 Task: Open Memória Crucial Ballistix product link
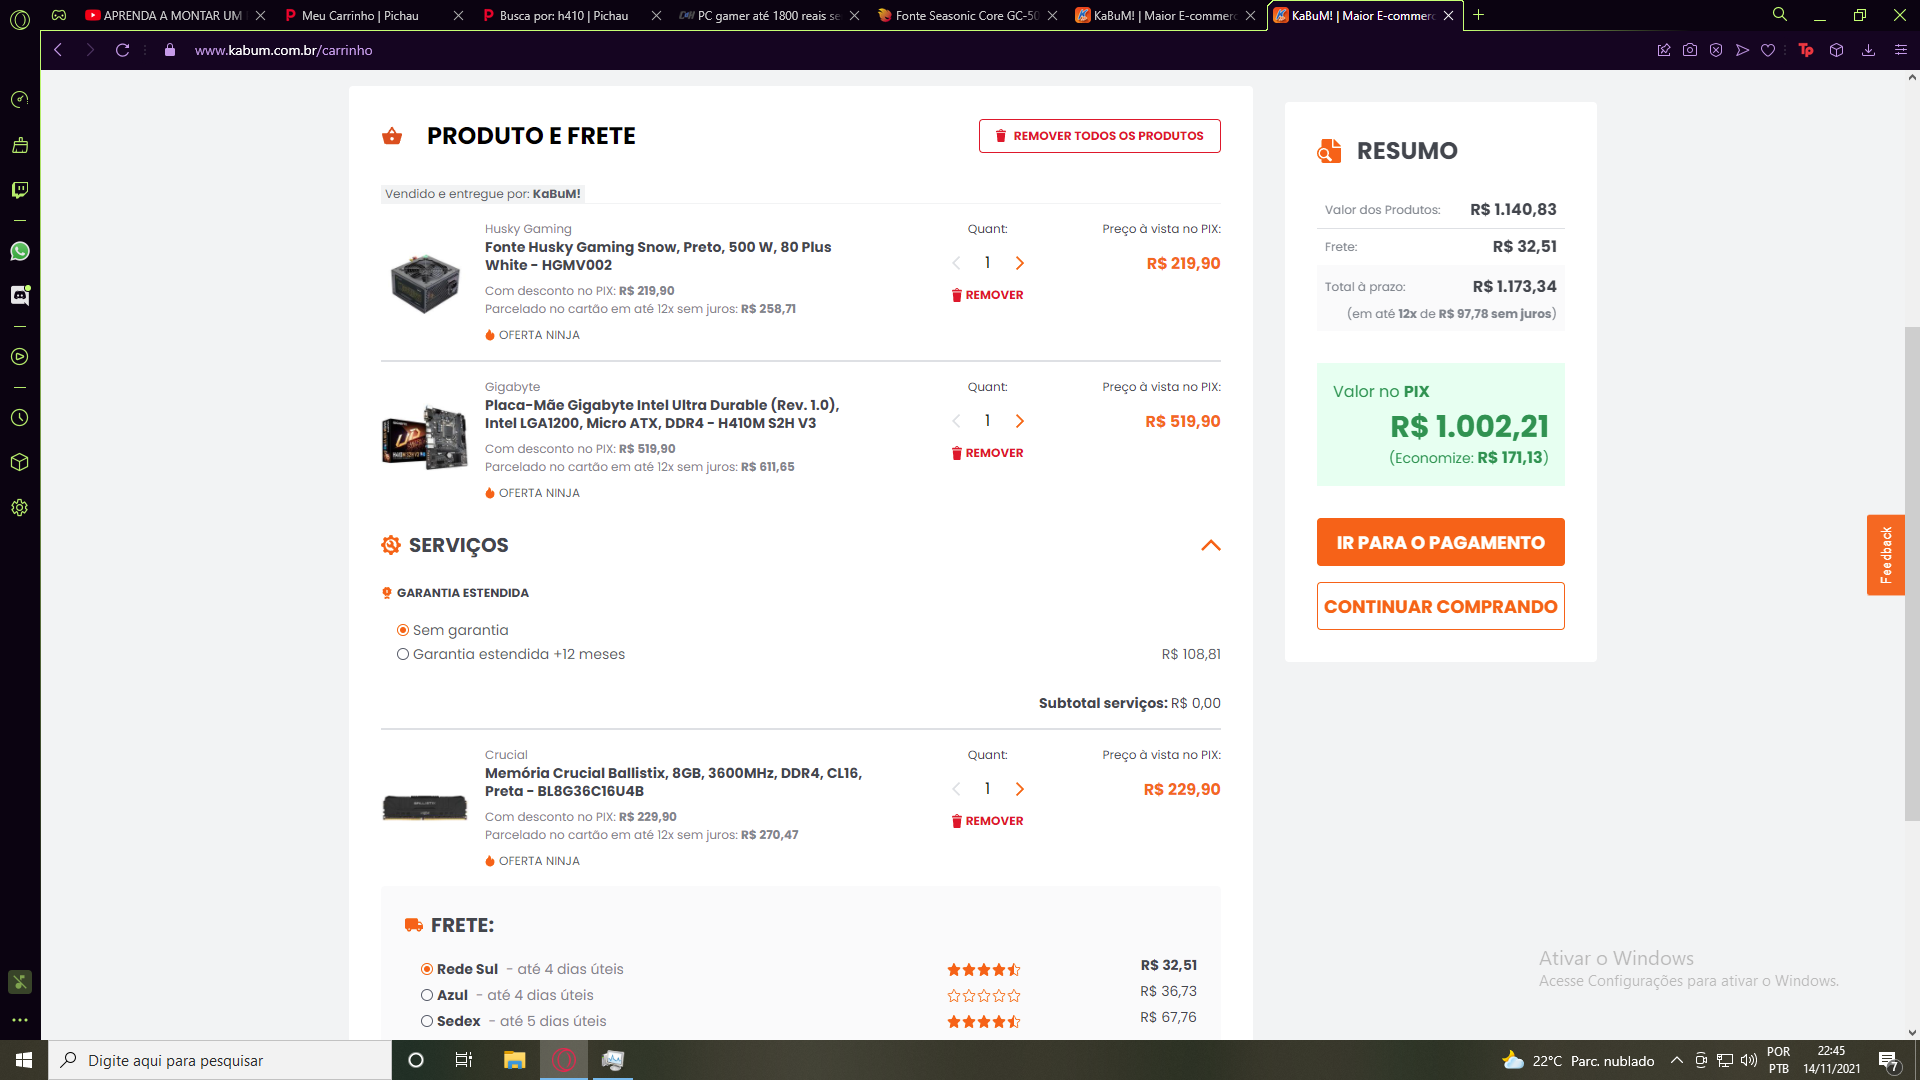pyautogui.click(x=673, y=782)
